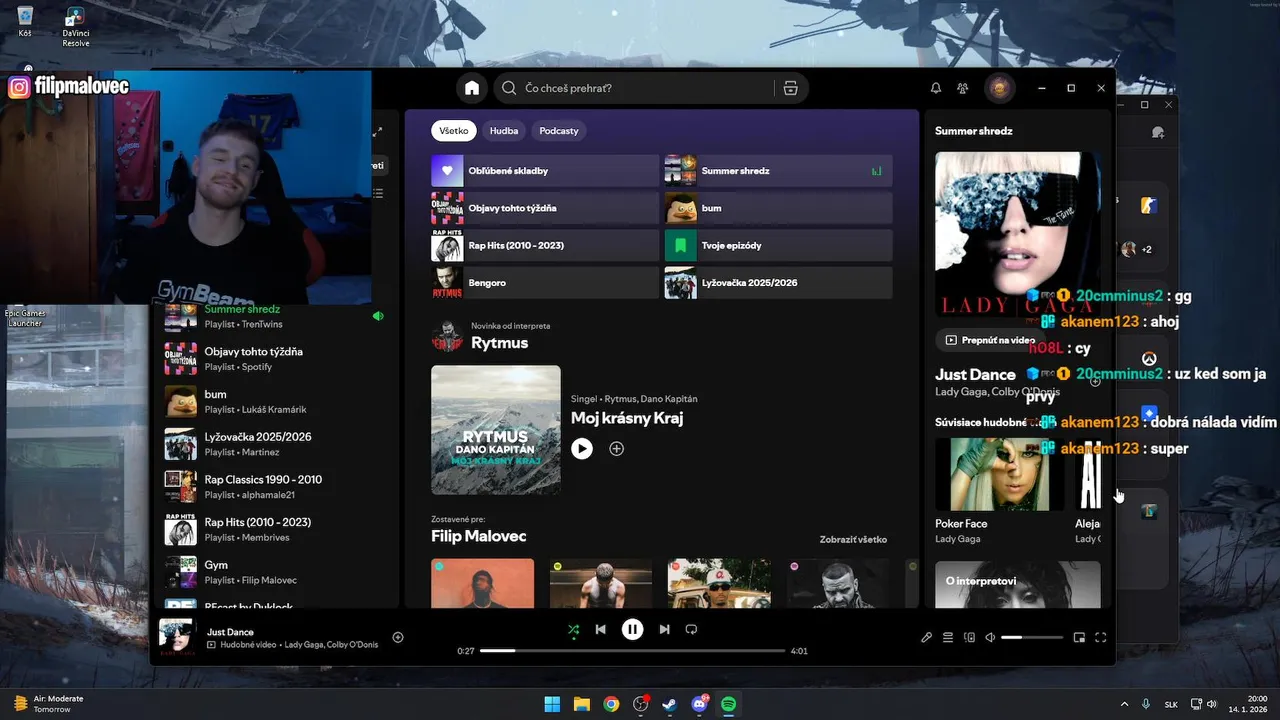Click Spotify icon in taskbar
The image size is (1280, 720).
click(x=729, y=704)
